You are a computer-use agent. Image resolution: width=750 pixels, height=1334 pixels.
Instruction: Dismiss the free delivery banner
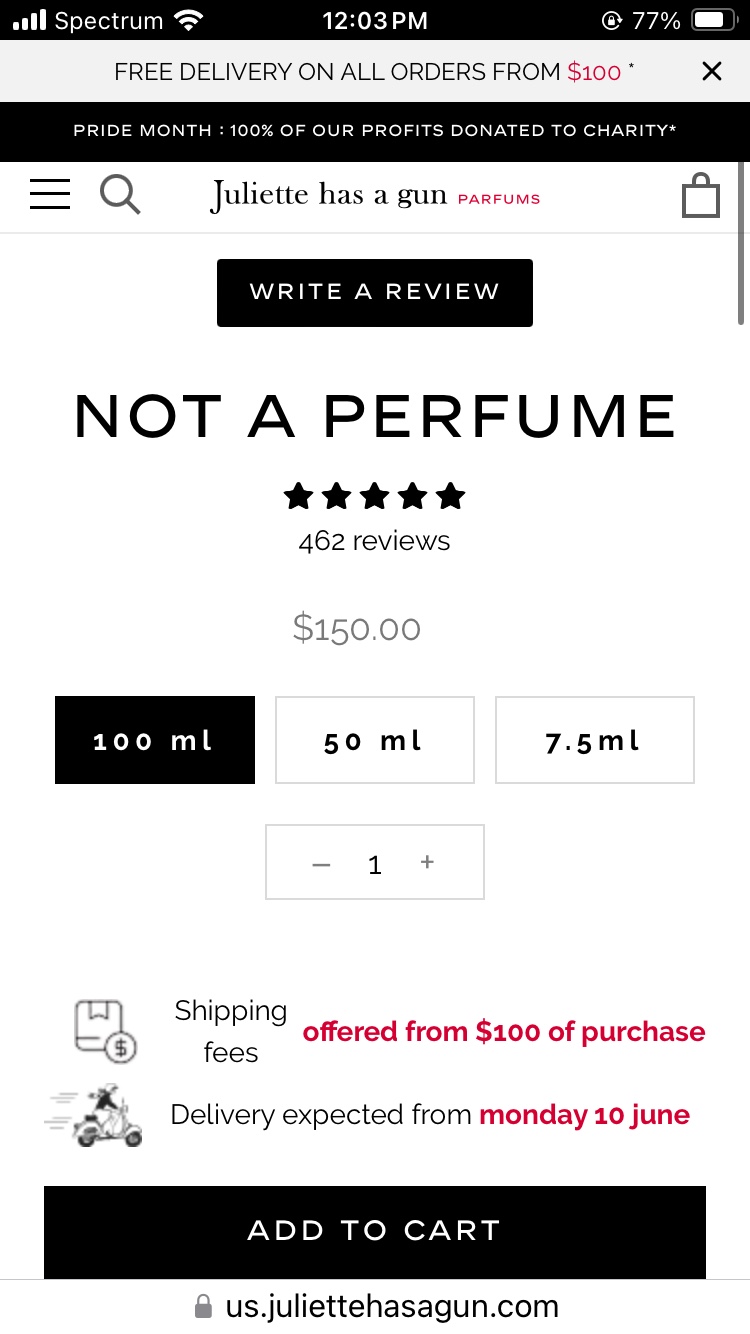(x=711, y=71)
